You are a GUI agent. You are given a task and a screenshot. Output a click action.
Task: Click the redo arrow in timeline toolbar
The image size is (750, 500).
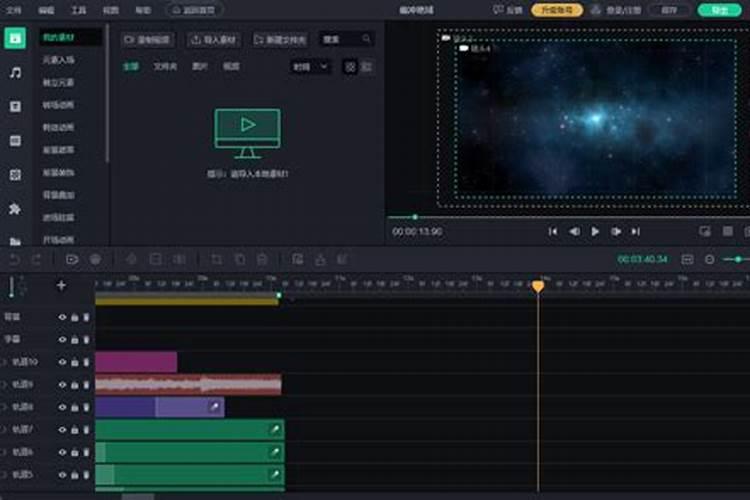pyautogui.click(x=36, y=259)
